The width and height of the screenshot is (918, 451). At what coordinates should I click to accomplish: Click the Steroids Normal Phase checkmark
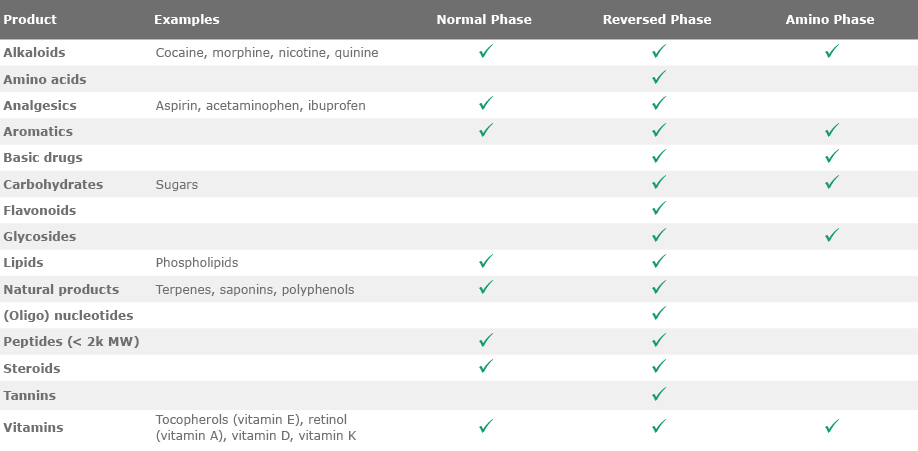(486, 366)
